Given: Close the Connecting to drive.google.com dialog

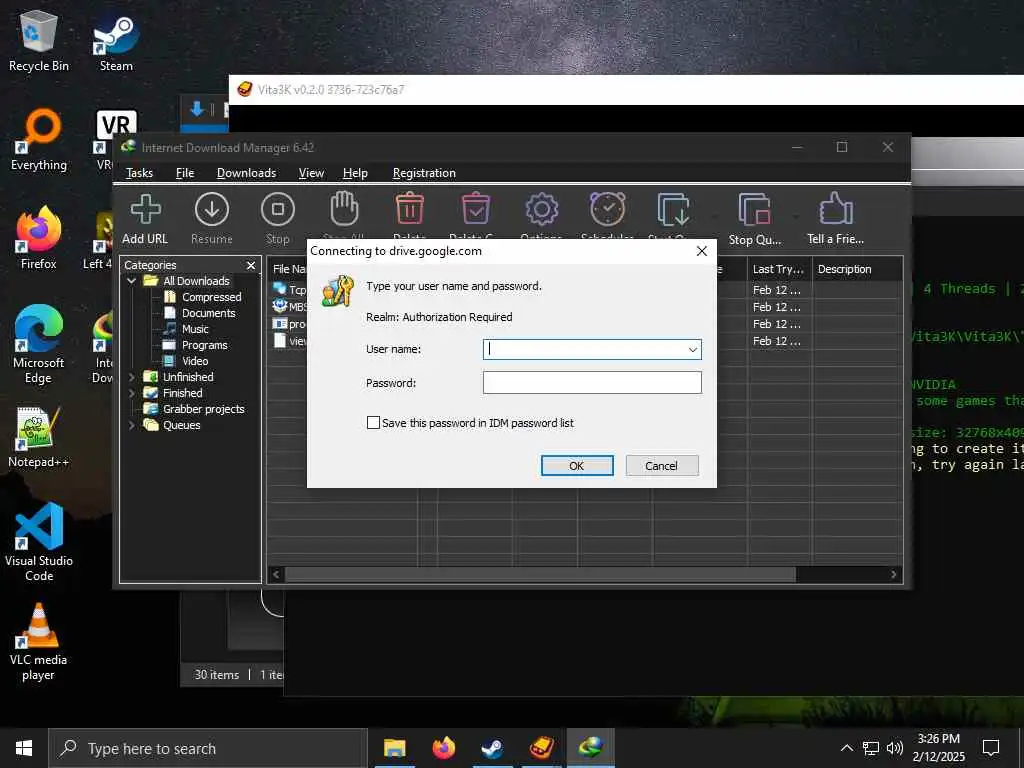Looking at the screenshot, I should tap(701, 251).
